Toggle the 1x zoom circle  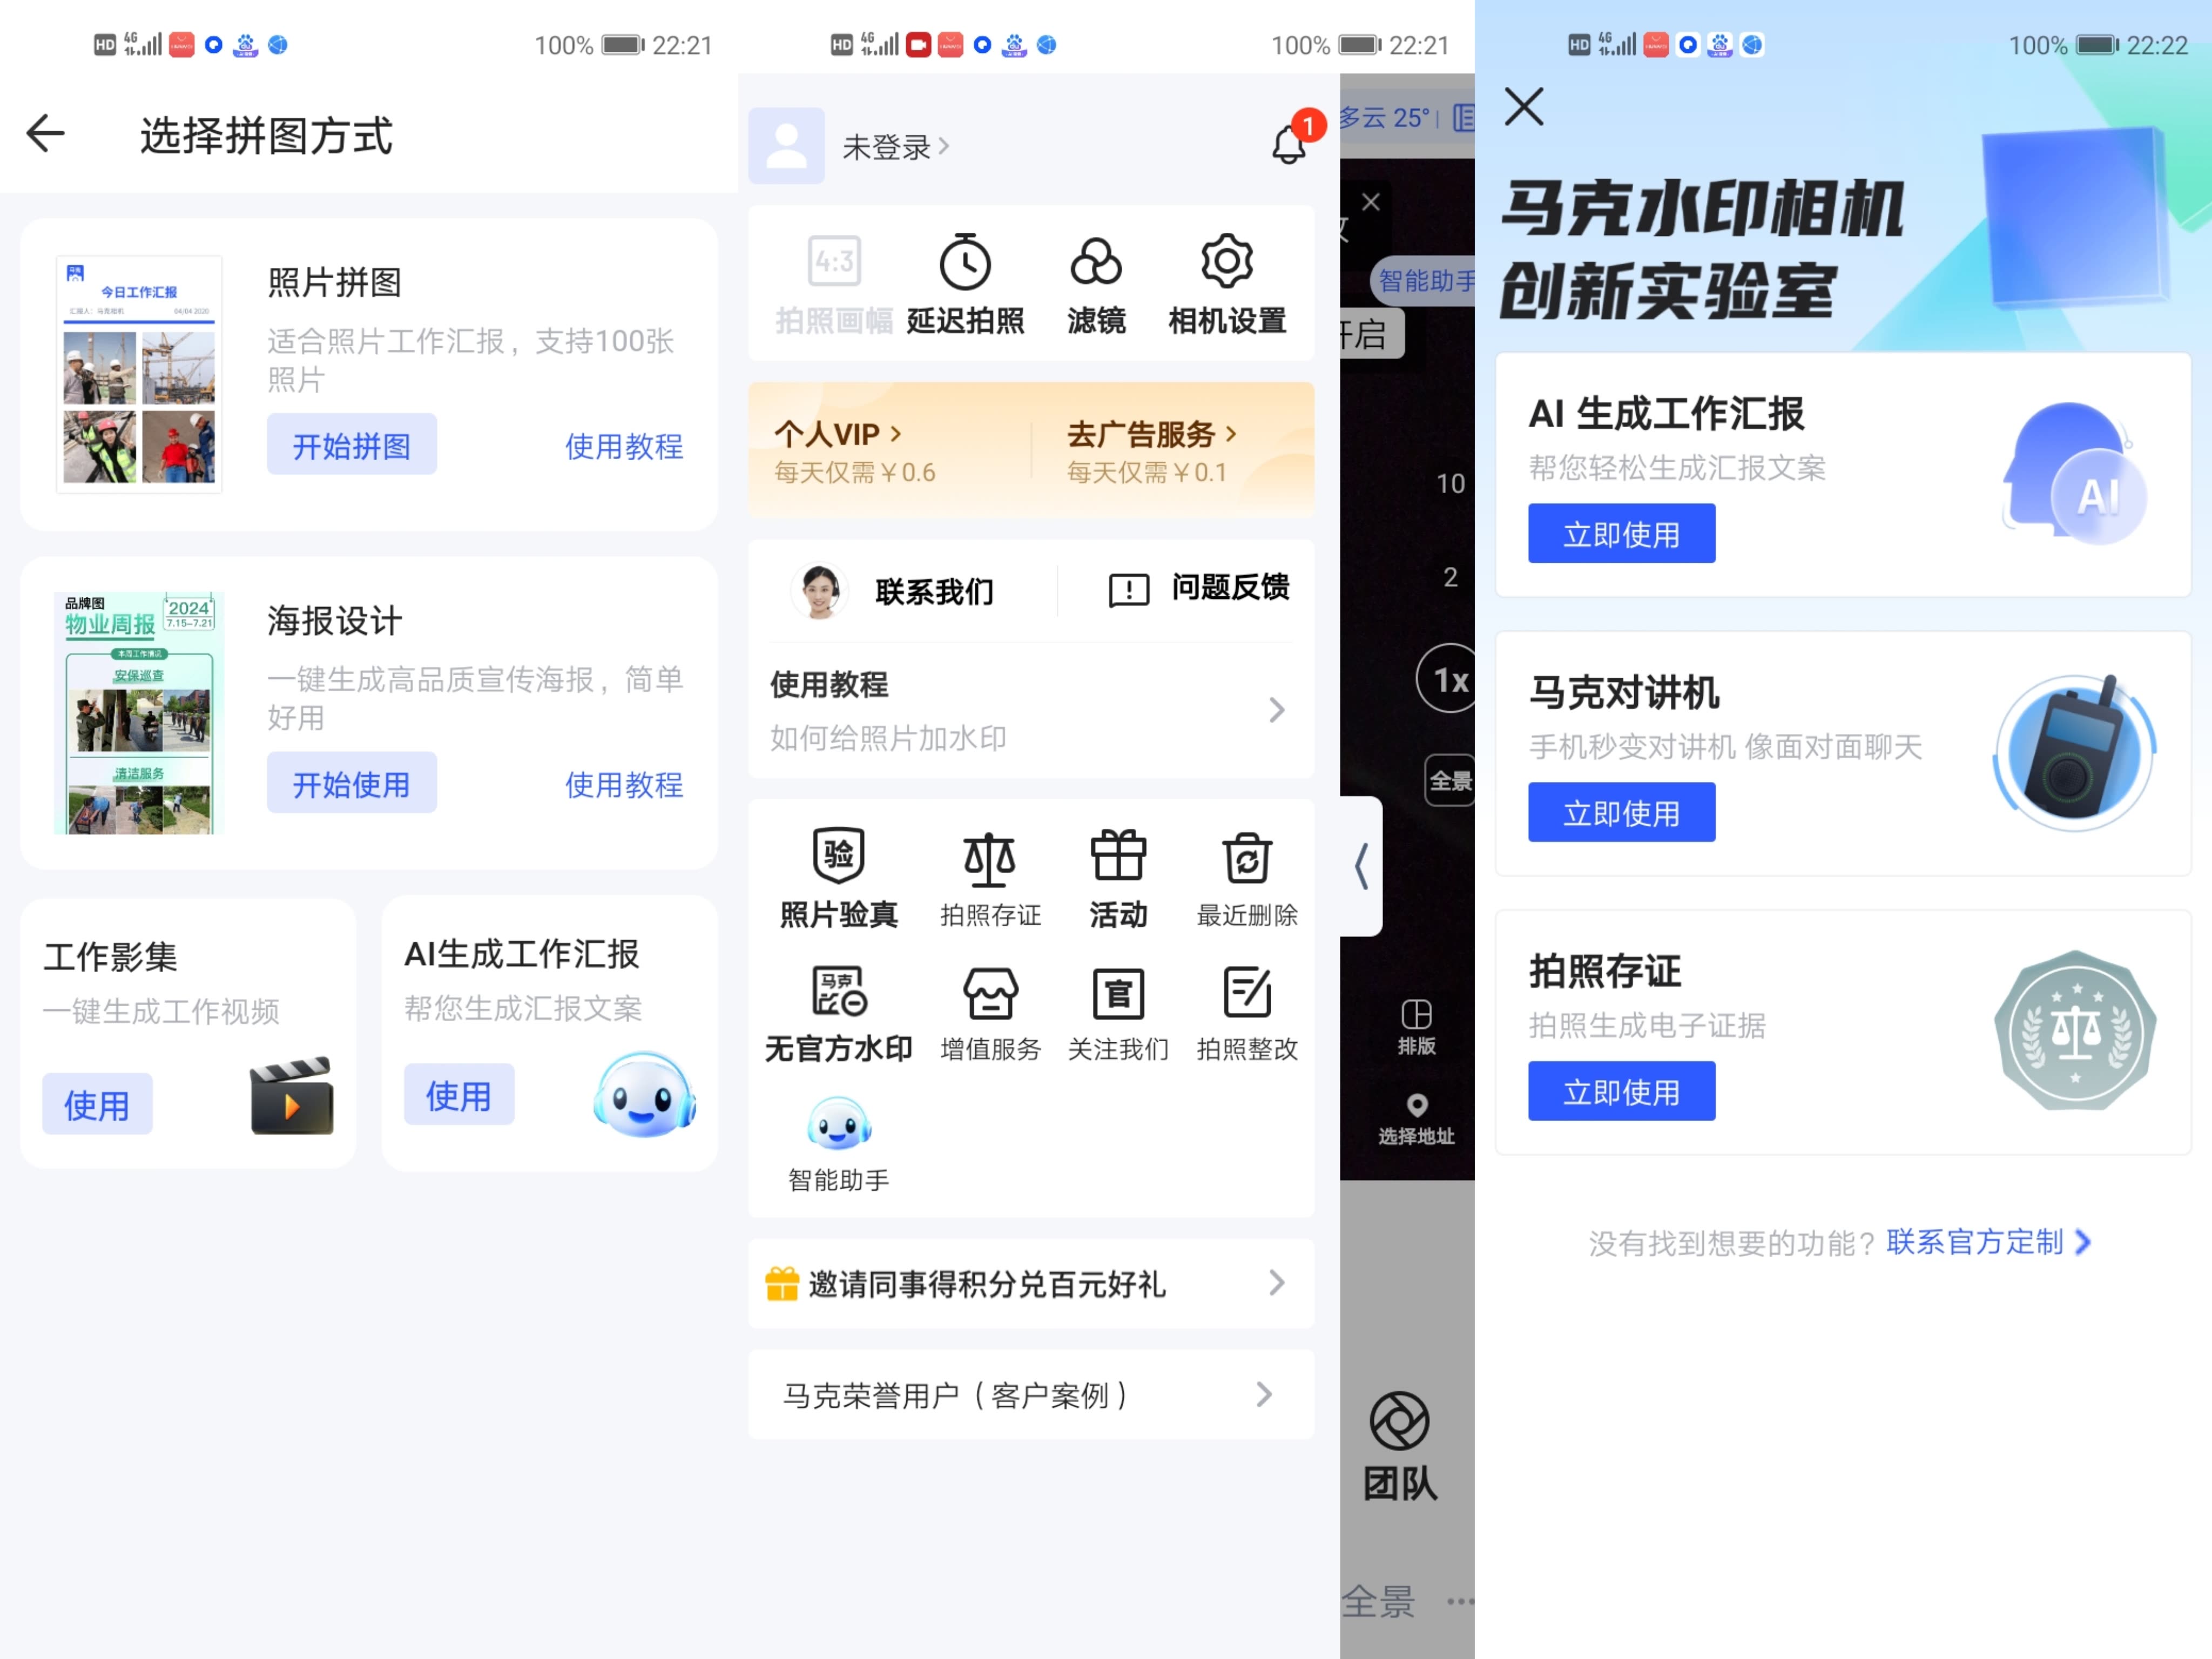pyautogui.click(x=1448, y=680)
